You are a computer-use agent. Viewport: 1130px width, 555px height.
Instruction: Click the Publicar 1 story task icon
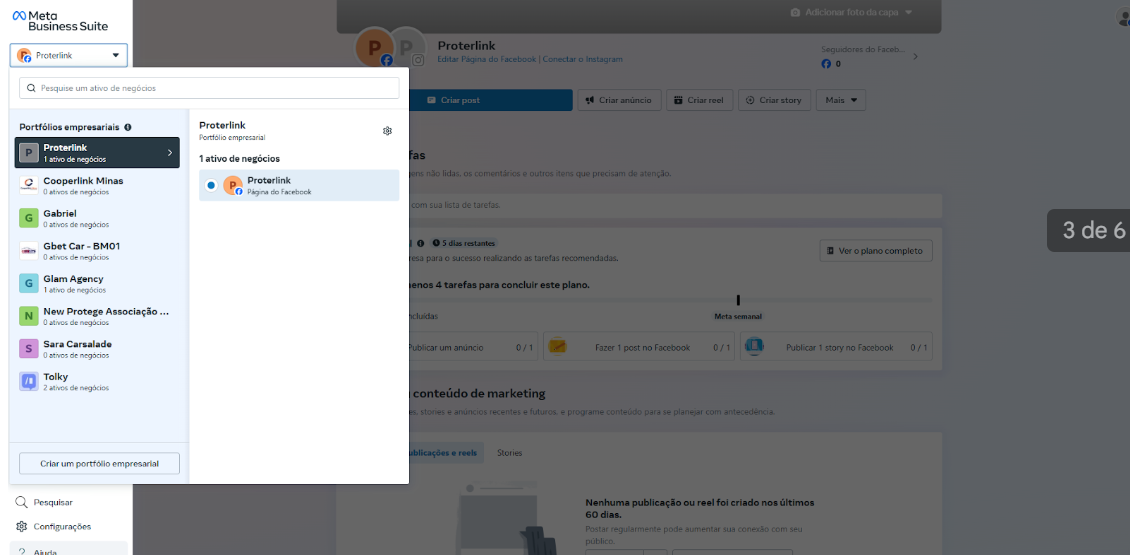coord(754,347)
